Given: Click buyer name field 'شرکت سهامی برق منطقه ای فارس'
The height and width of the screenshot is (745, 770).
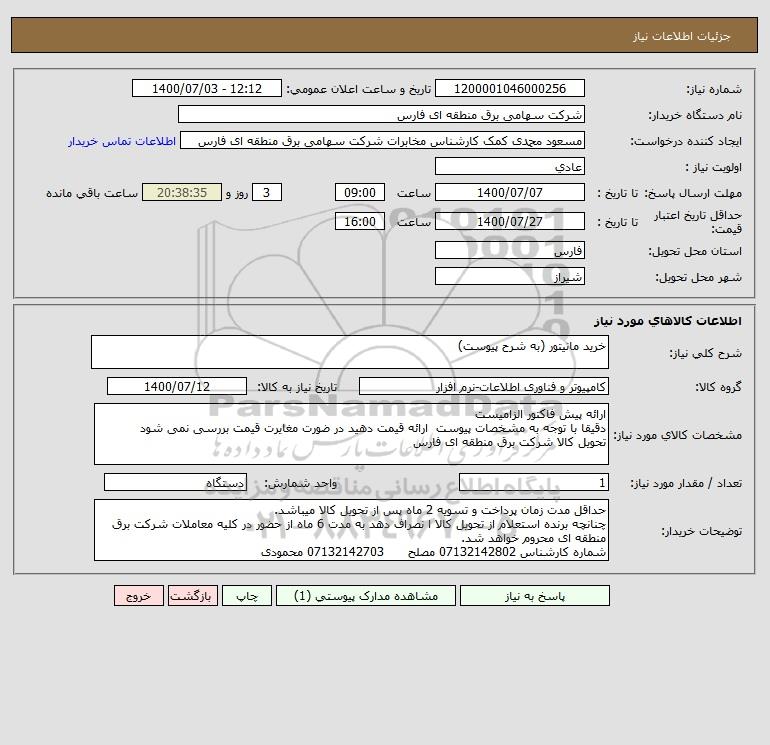Looking at the screenshot, I should [x=381, y=114].
